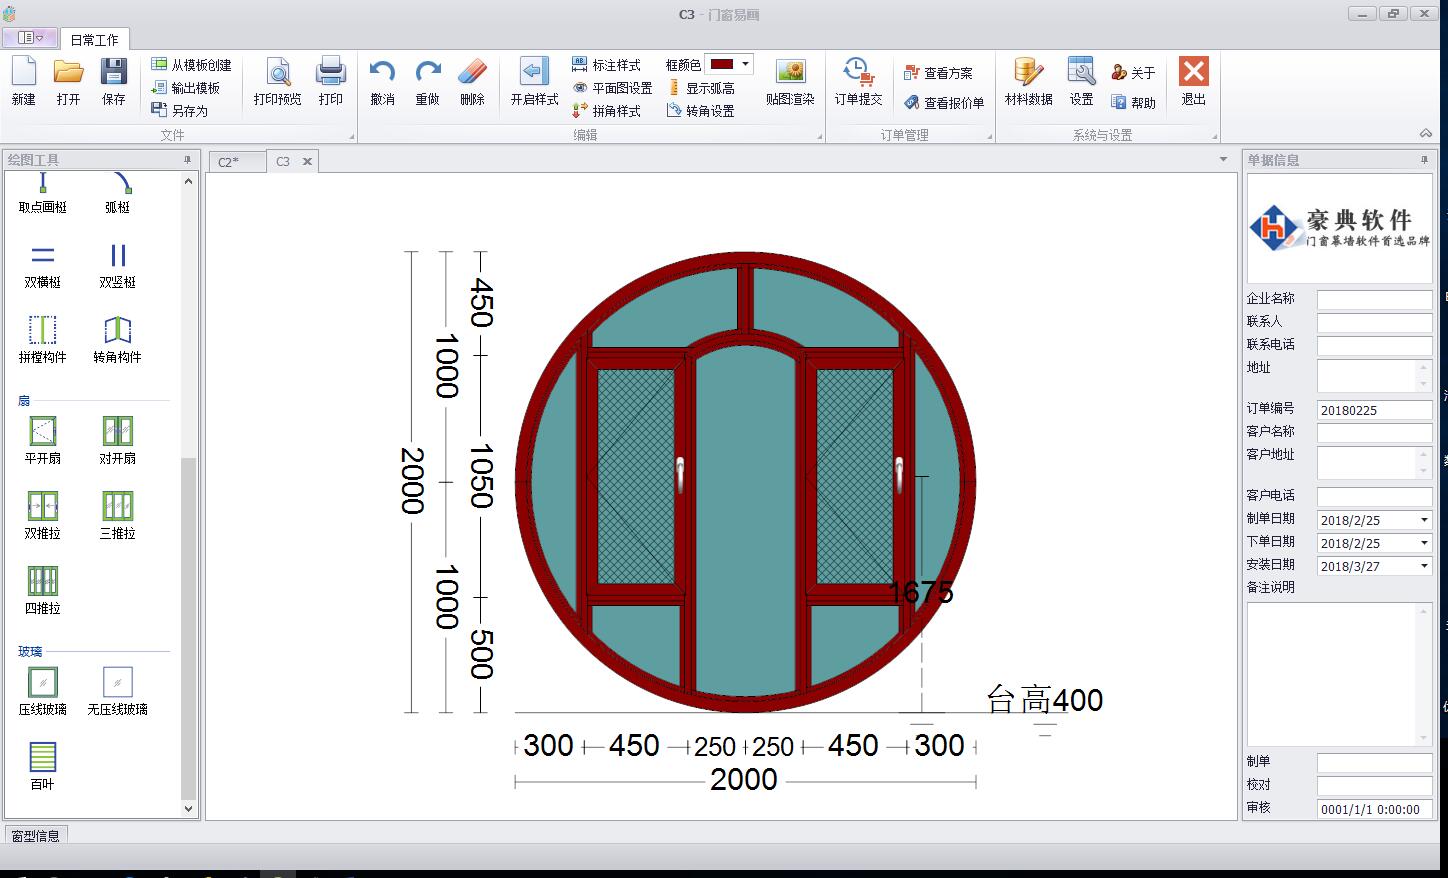This screenshot has width=1448, height=878.
Task: Open the 日常工作 ribbon tab
Action: click(94, 40)
